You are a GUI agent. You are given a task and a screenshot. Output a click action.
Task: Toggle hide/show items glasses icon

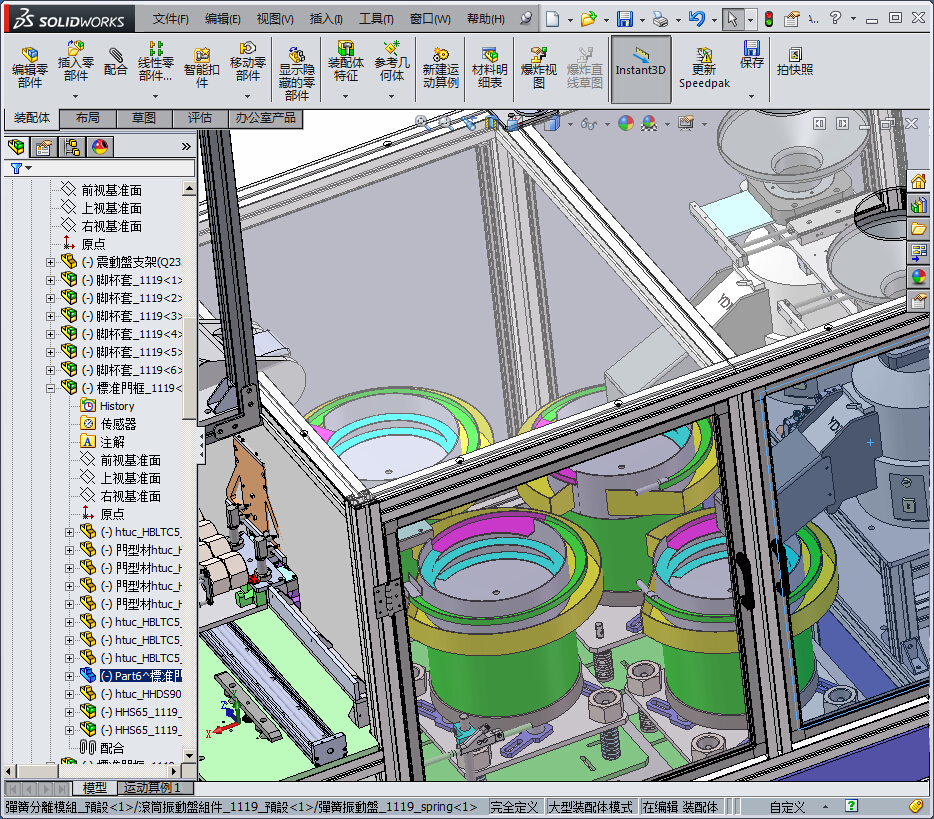pos(589,123)
